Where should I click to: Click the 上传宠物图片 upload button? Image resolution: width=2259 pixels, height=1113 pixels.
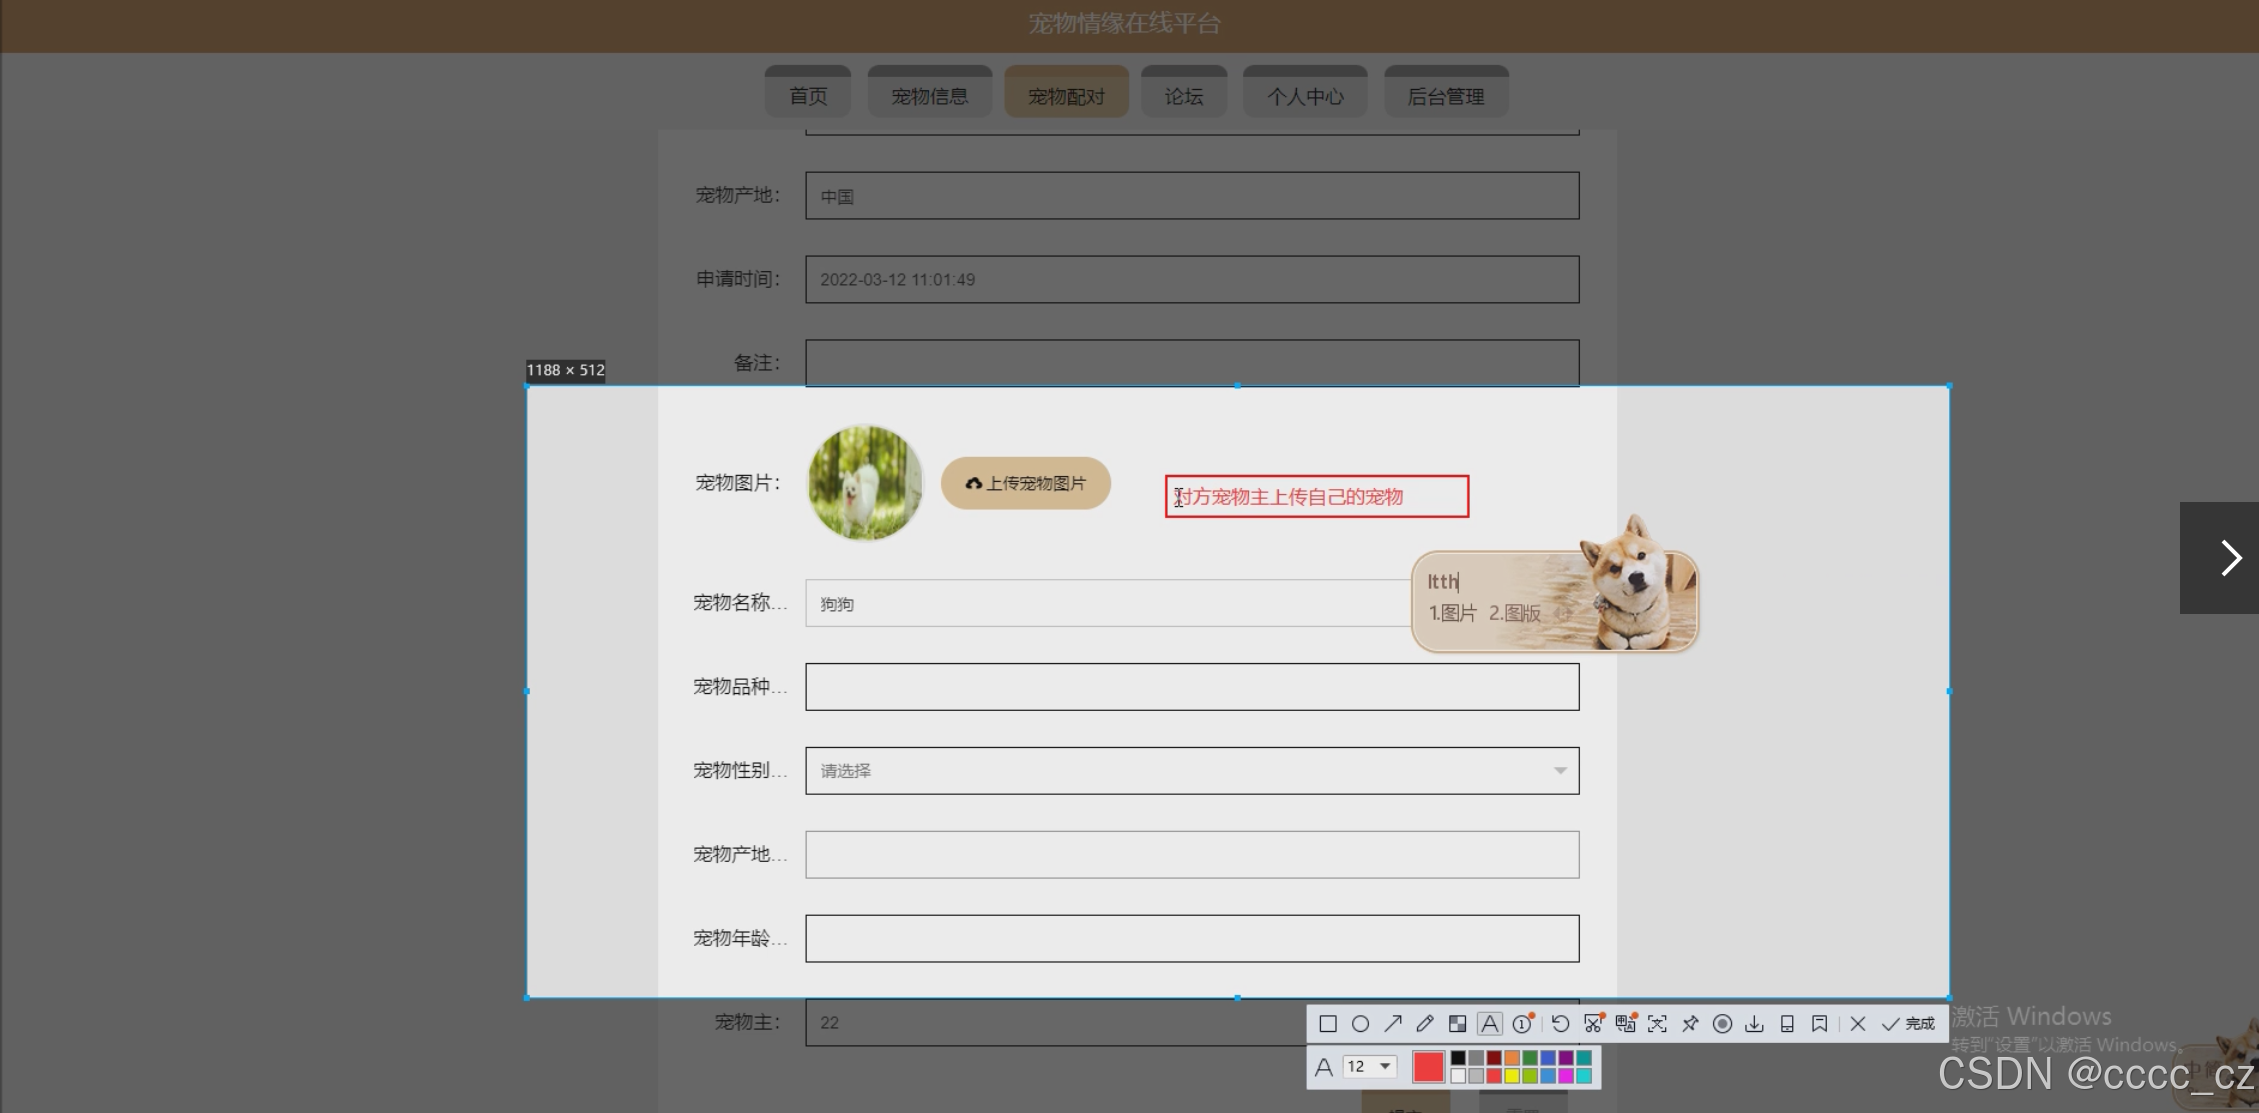point(1025,483)
